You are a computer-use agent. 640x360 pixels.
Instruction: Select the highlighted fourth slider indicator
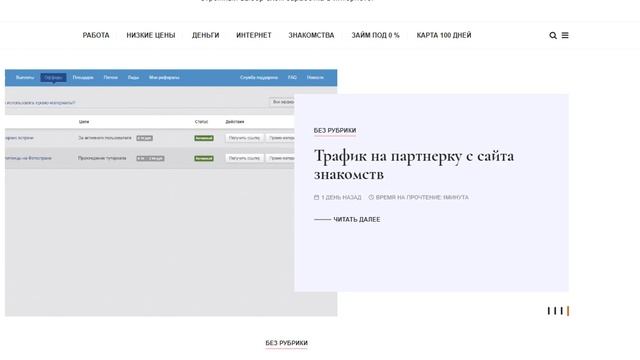[x=568, y=311]
